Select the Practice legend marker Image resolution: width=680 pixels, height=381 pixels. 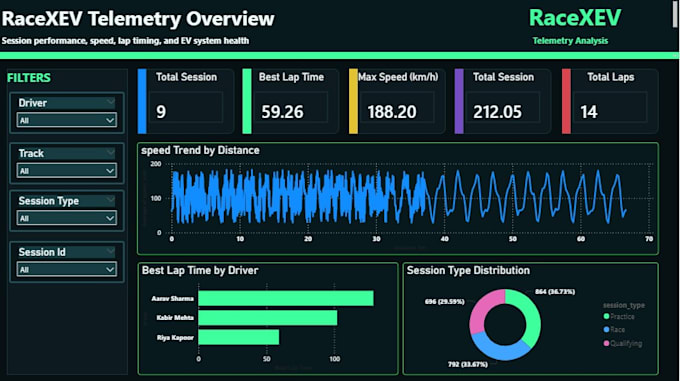(606, 316)
